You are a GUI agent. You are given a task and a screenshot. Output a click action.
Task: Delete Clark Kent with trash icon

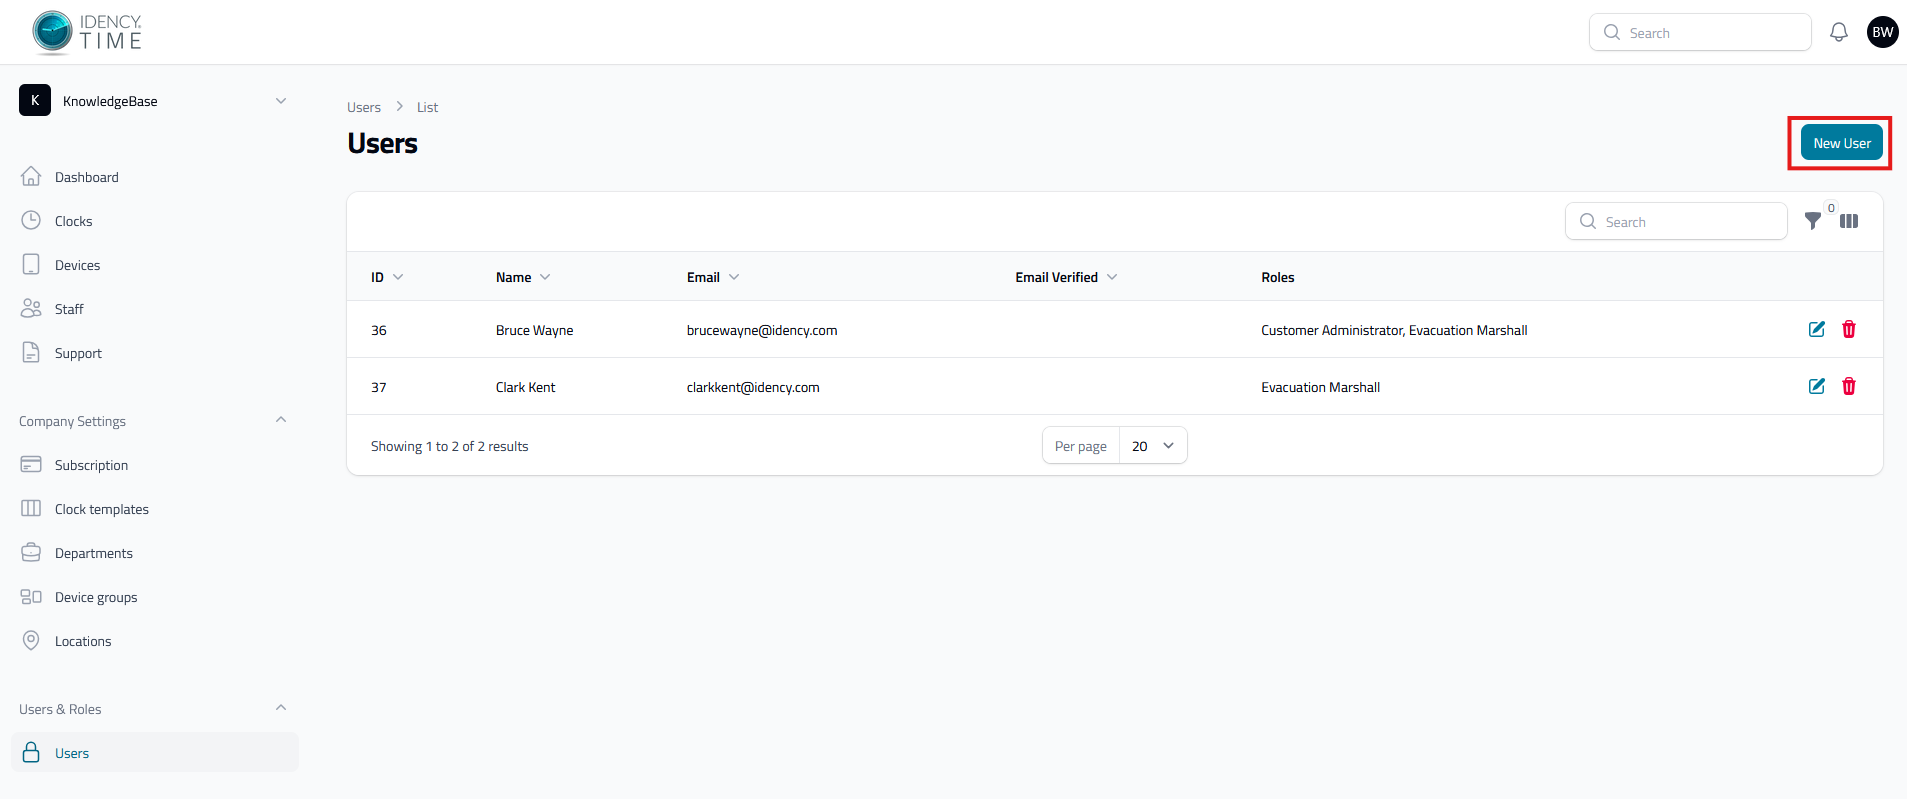click(1849, 386)
